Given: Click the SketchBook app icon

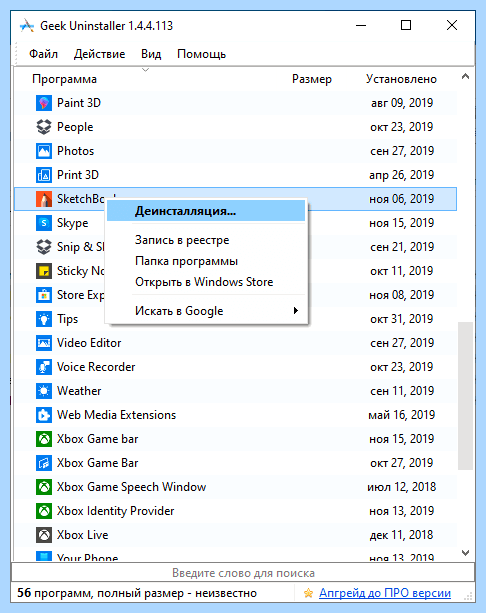Looking at the screenshot, I should coord(44,199).
